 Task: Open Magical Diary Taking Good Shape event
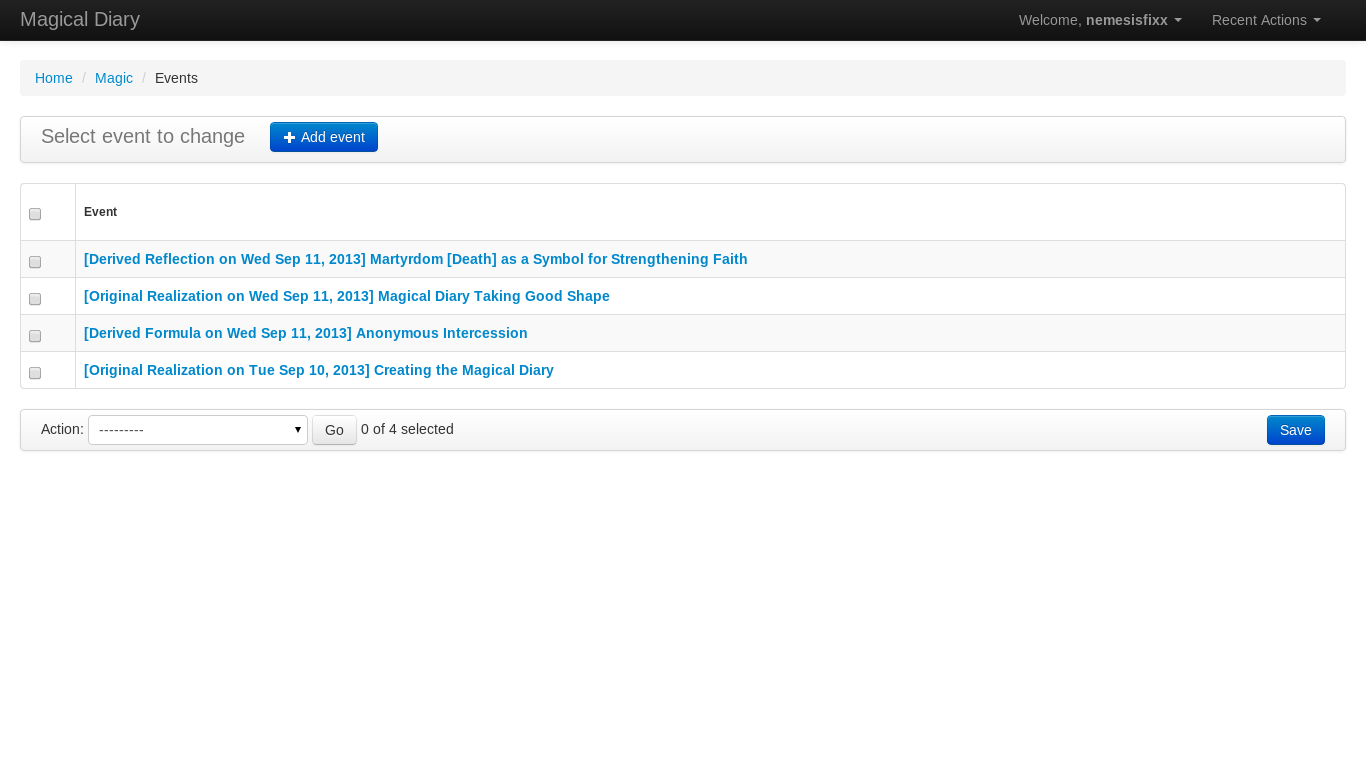(x=347, y=296)
